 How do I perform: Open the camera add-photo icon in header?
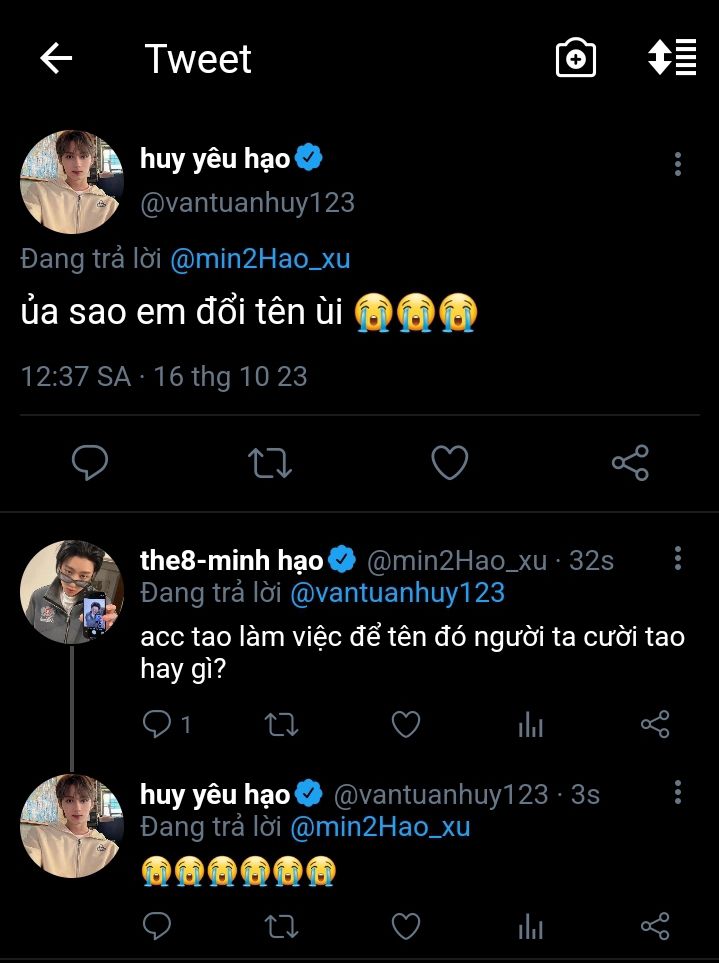click(576, 59)
